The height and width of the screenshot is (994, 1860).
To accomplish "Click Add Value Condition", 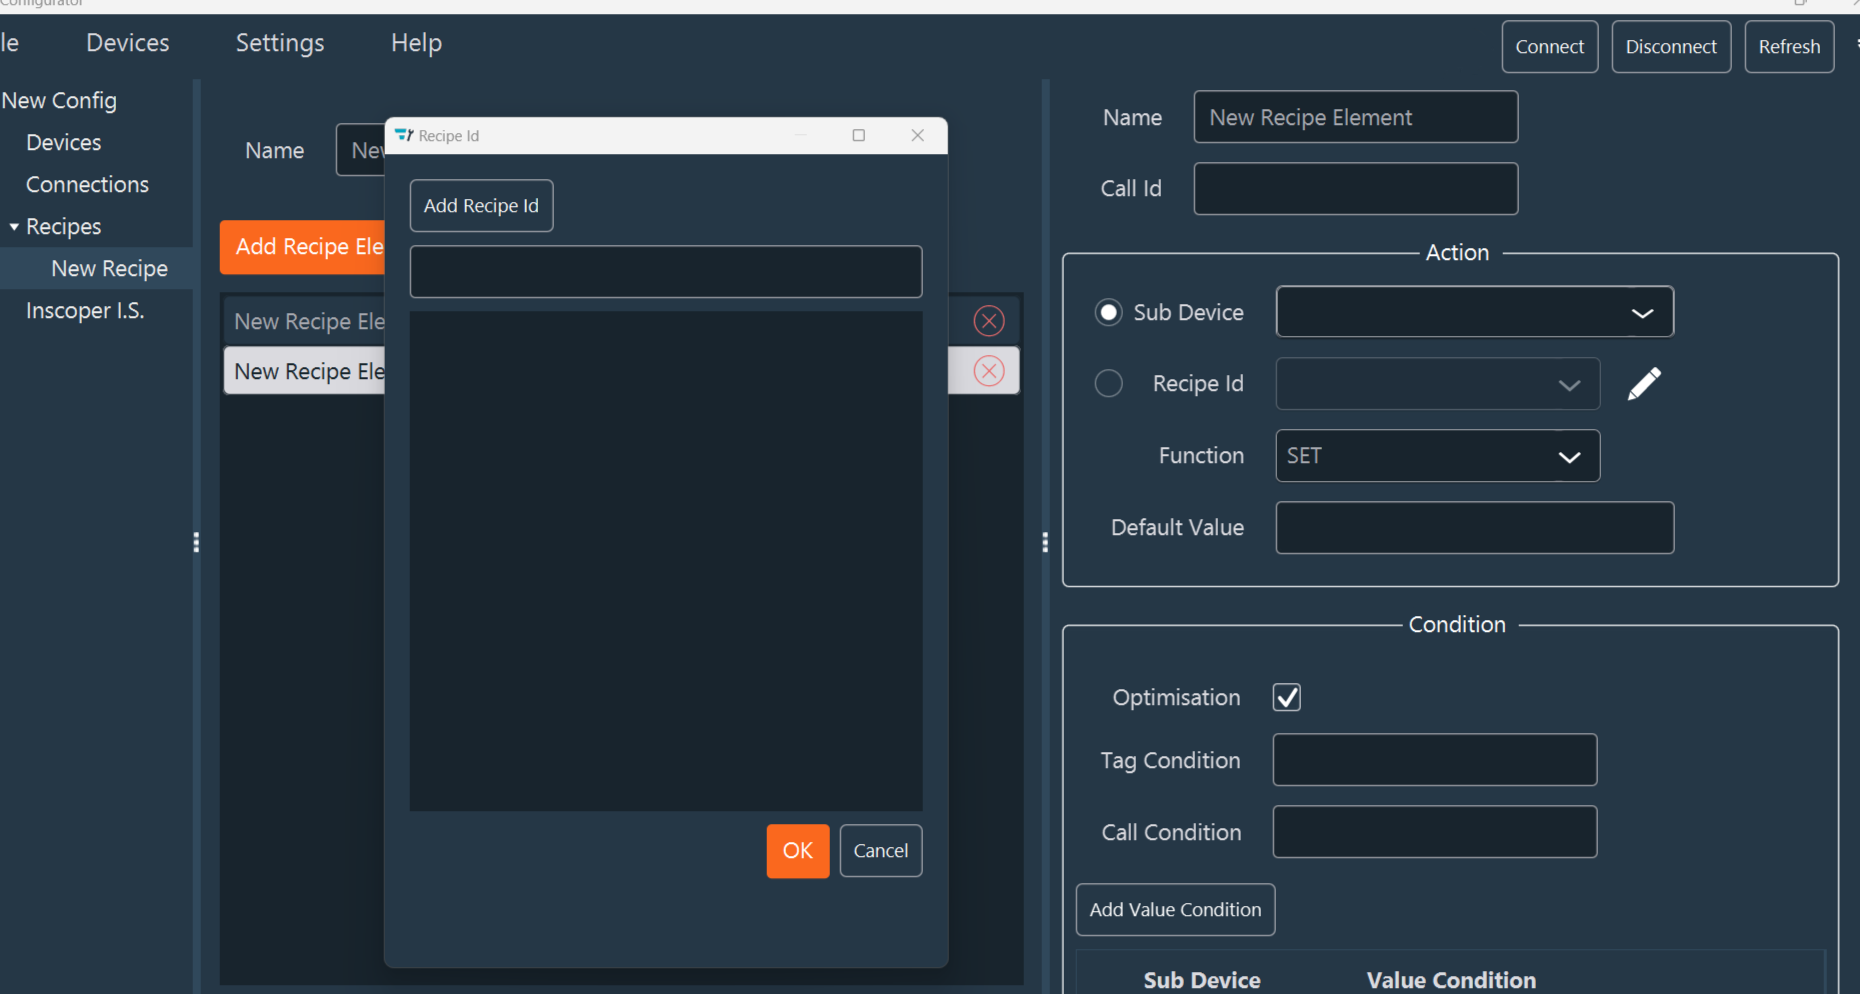I will 1175,909.
